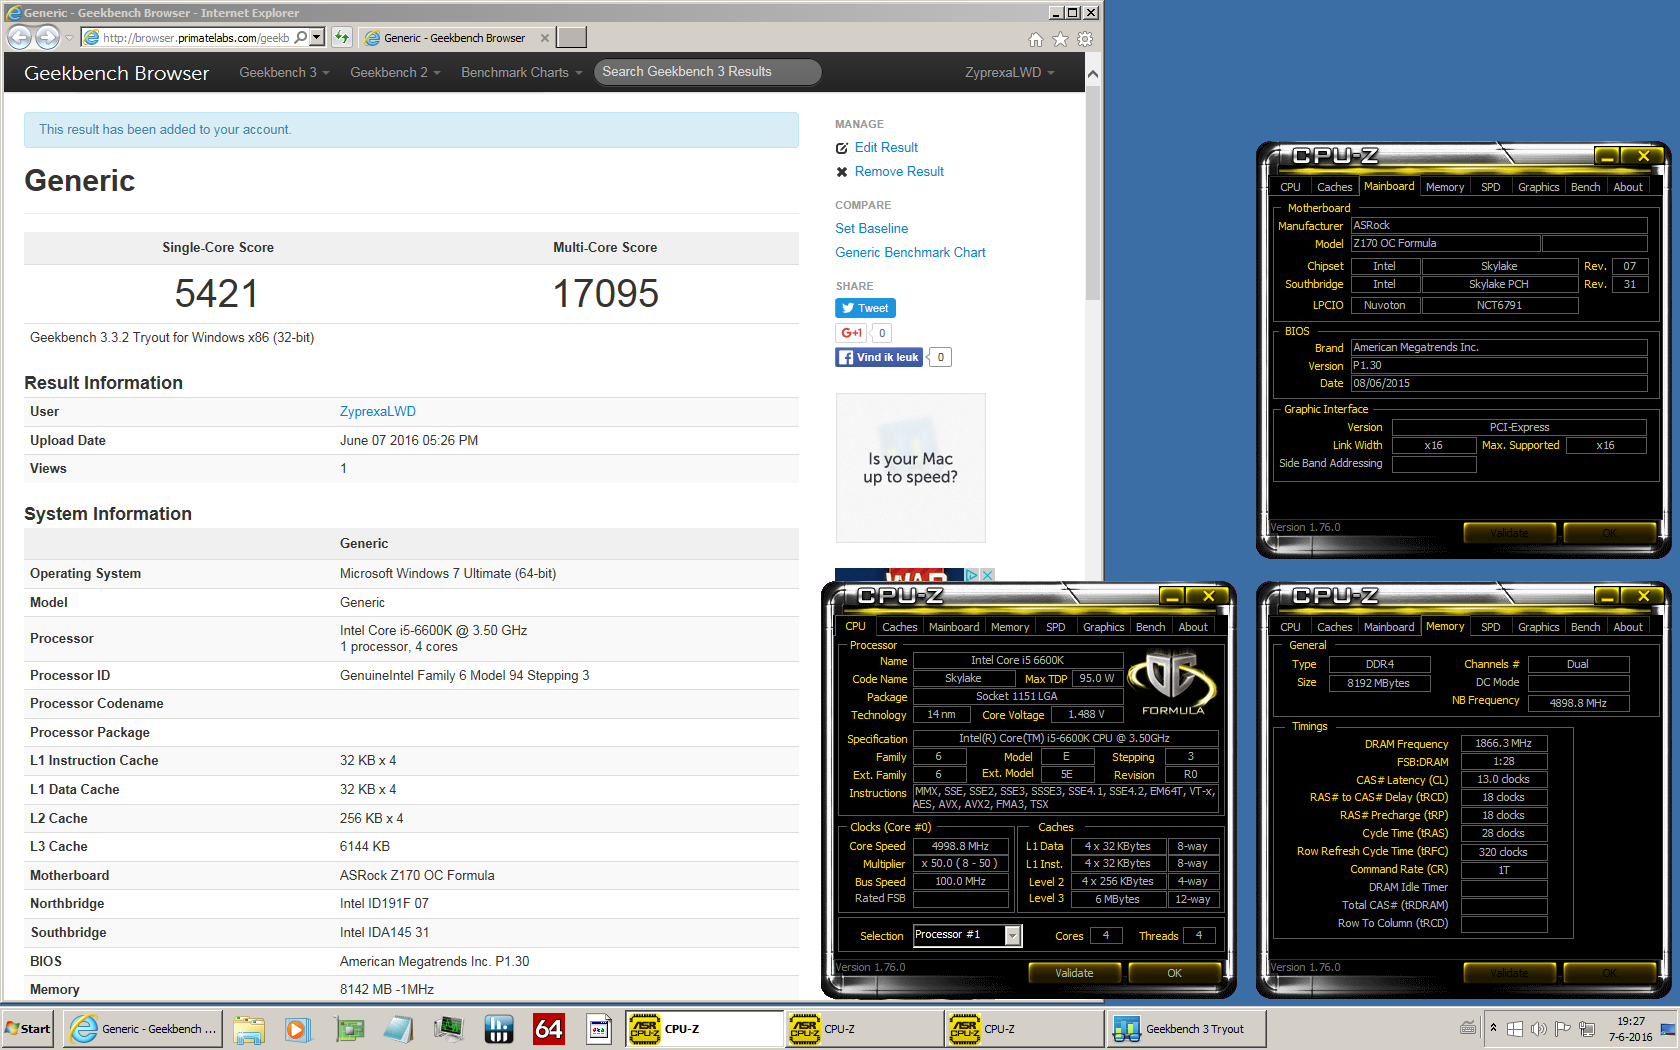Open the volume speaker tray icon
The image size is (1680, 1050).
click(x=1538, y=1028)
